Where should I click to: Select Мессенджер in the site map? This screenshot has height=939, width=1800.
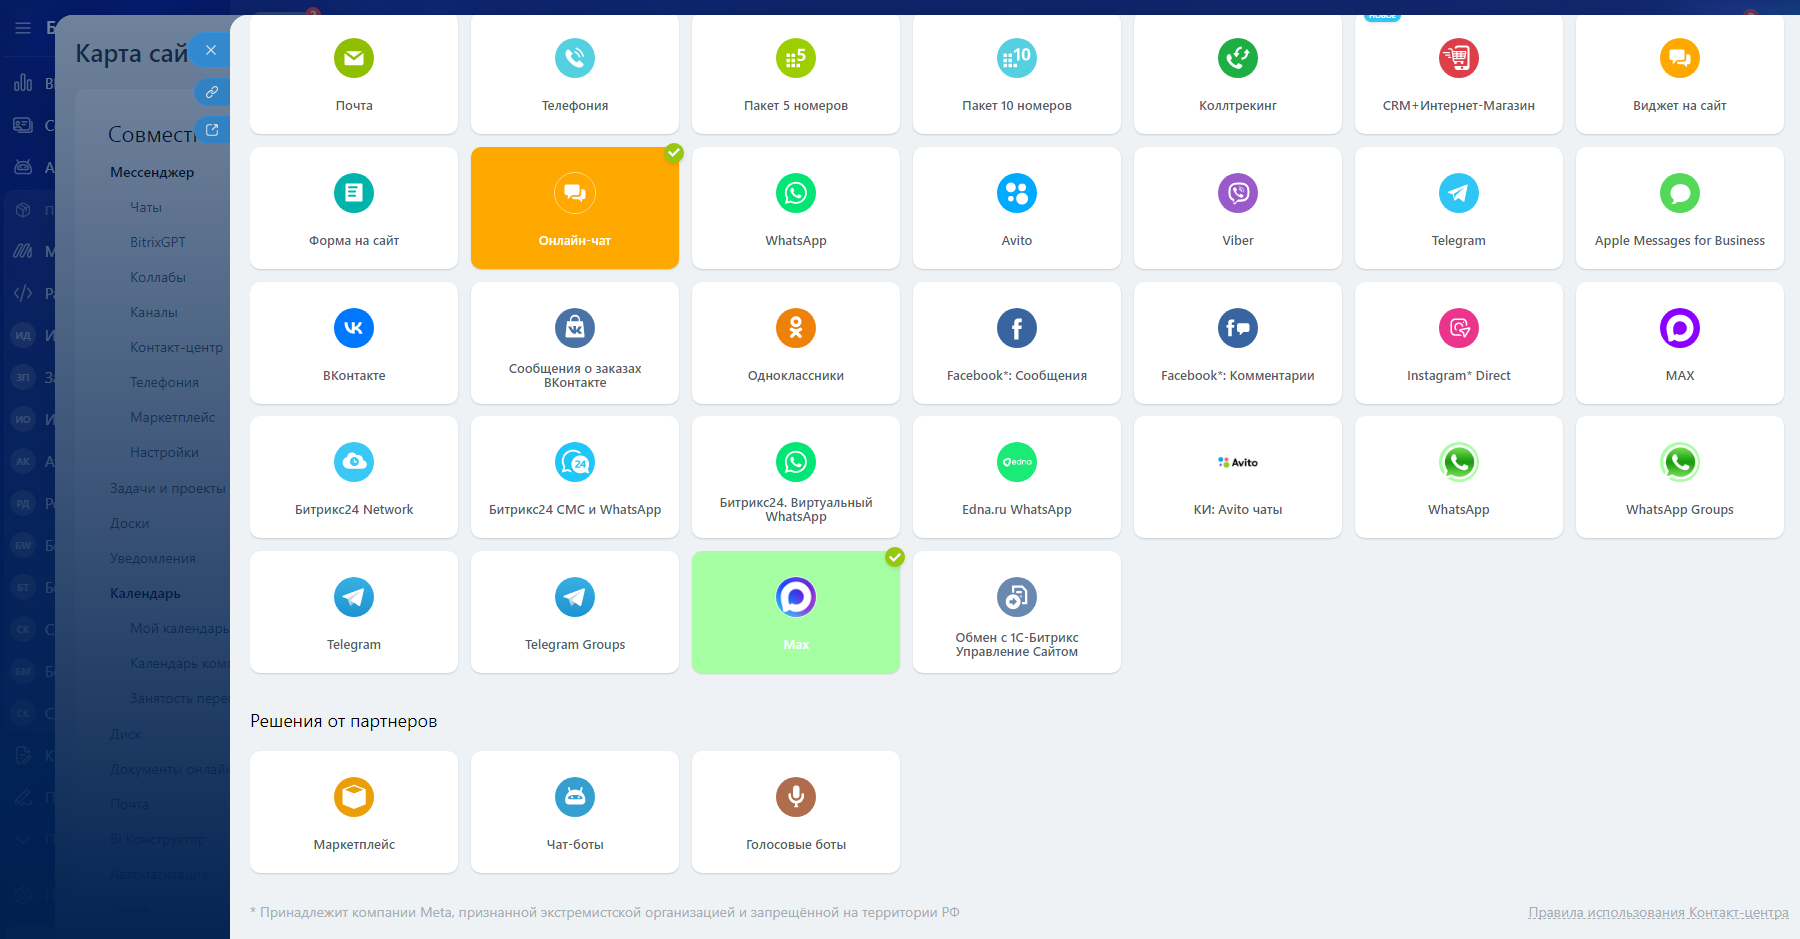click(152, 172)
